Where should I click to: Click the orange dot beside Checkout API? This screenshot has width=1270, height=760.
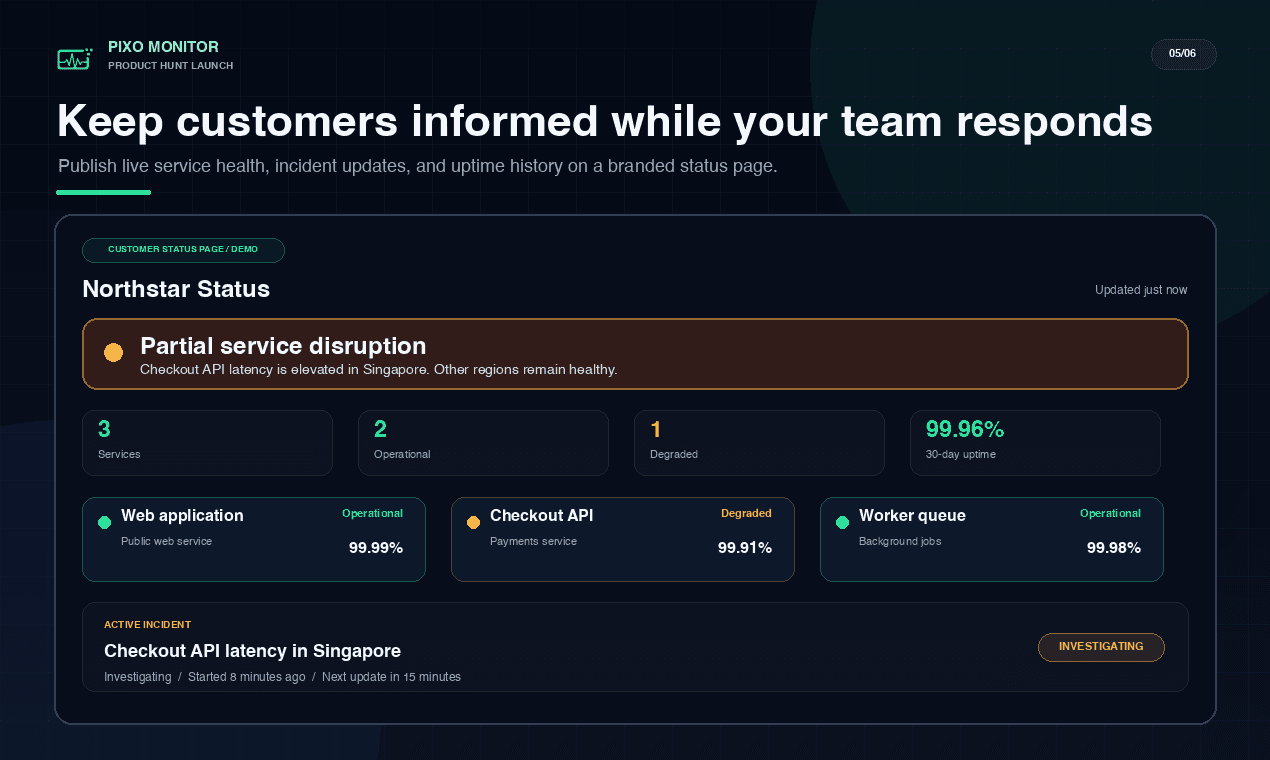pos(473,522)
